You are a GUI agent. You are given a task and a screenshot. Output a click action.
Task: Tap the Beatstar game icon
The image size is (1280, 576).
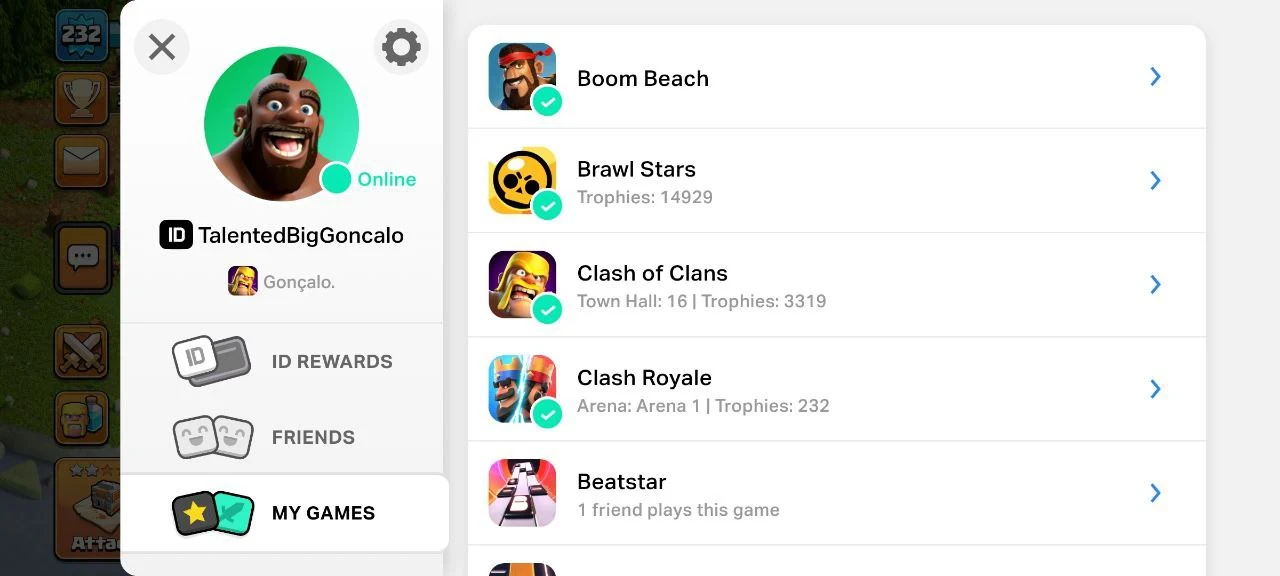point(522,493)
